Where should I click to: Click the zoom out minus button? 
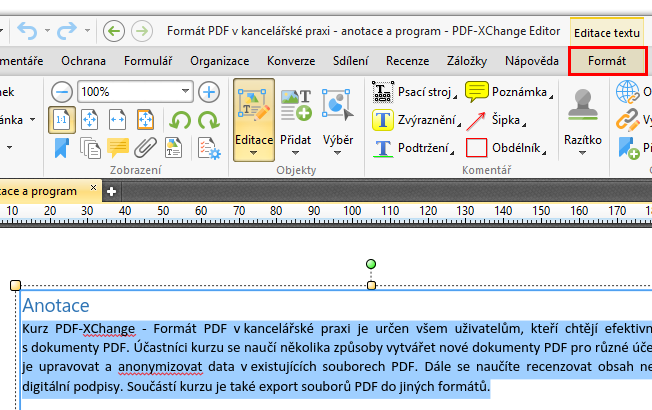pos(62,92)
